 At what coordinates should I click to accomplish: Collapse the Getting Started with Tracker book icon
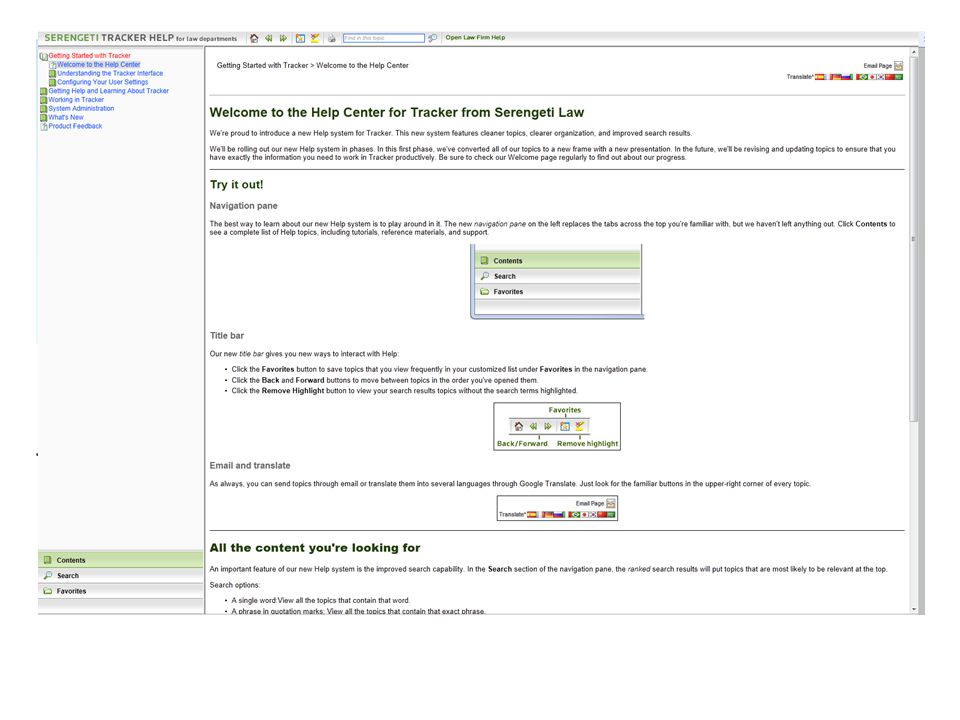click(x=43, y=56)
